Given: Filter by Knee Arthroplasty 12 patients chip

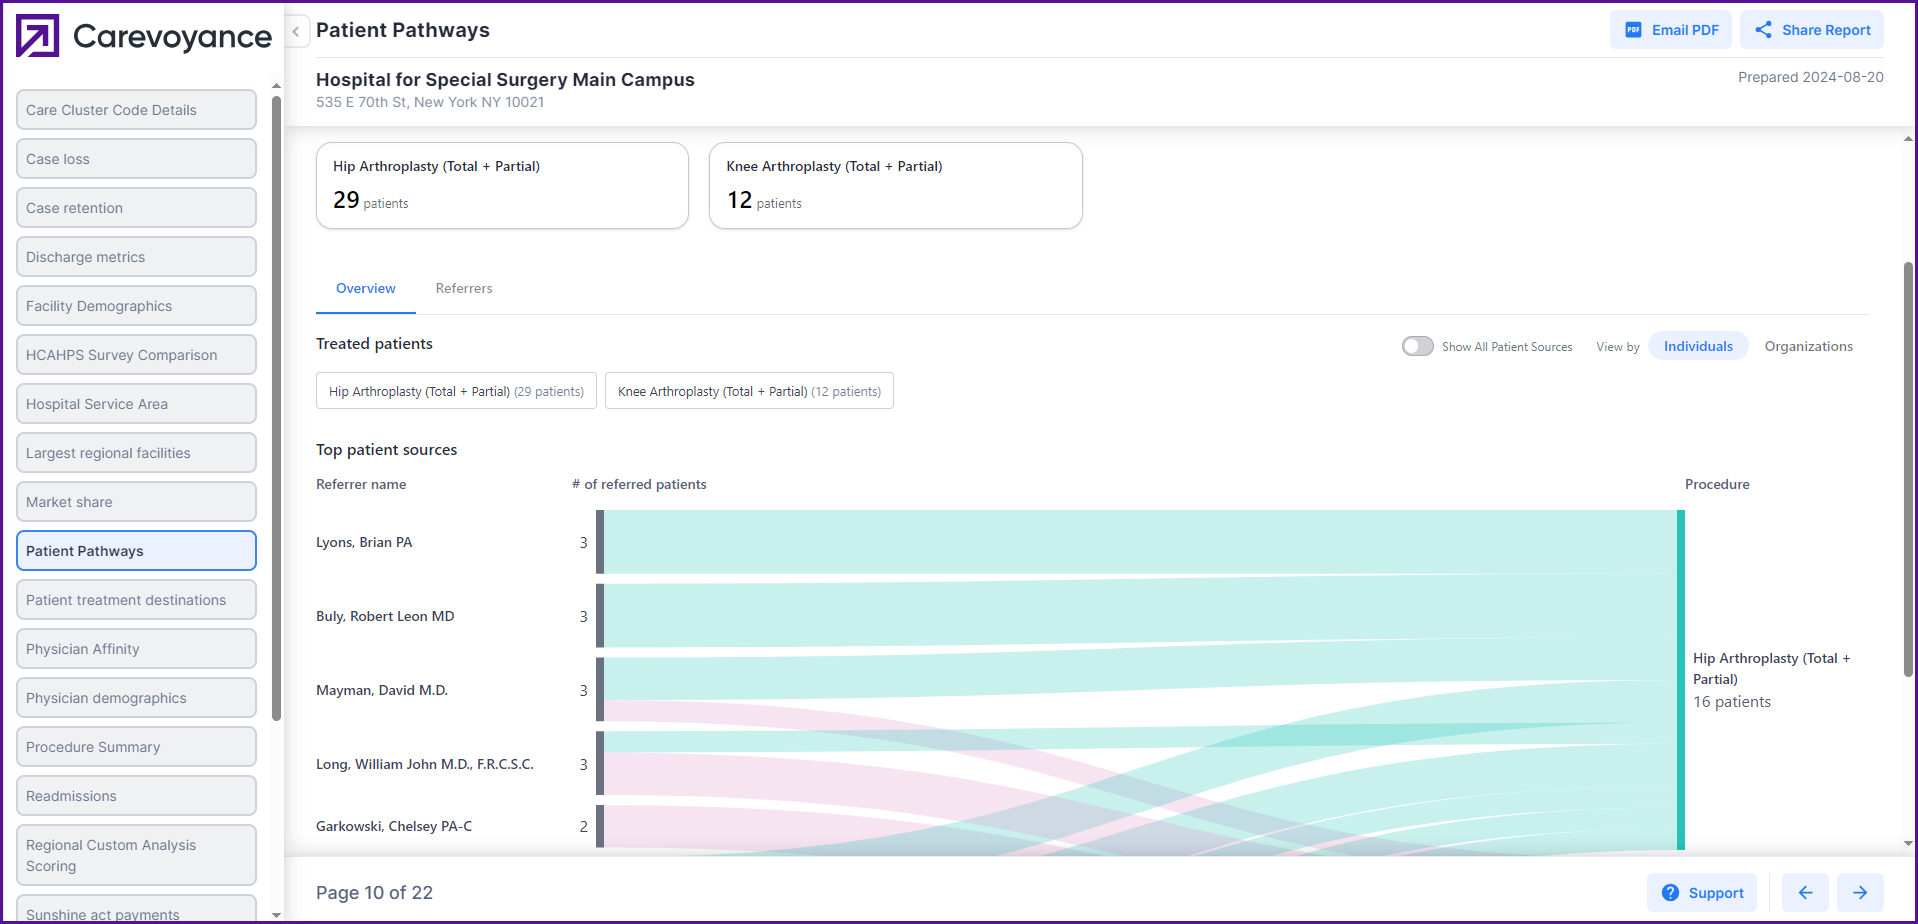Looking at the screenshot, I should 749,391.
